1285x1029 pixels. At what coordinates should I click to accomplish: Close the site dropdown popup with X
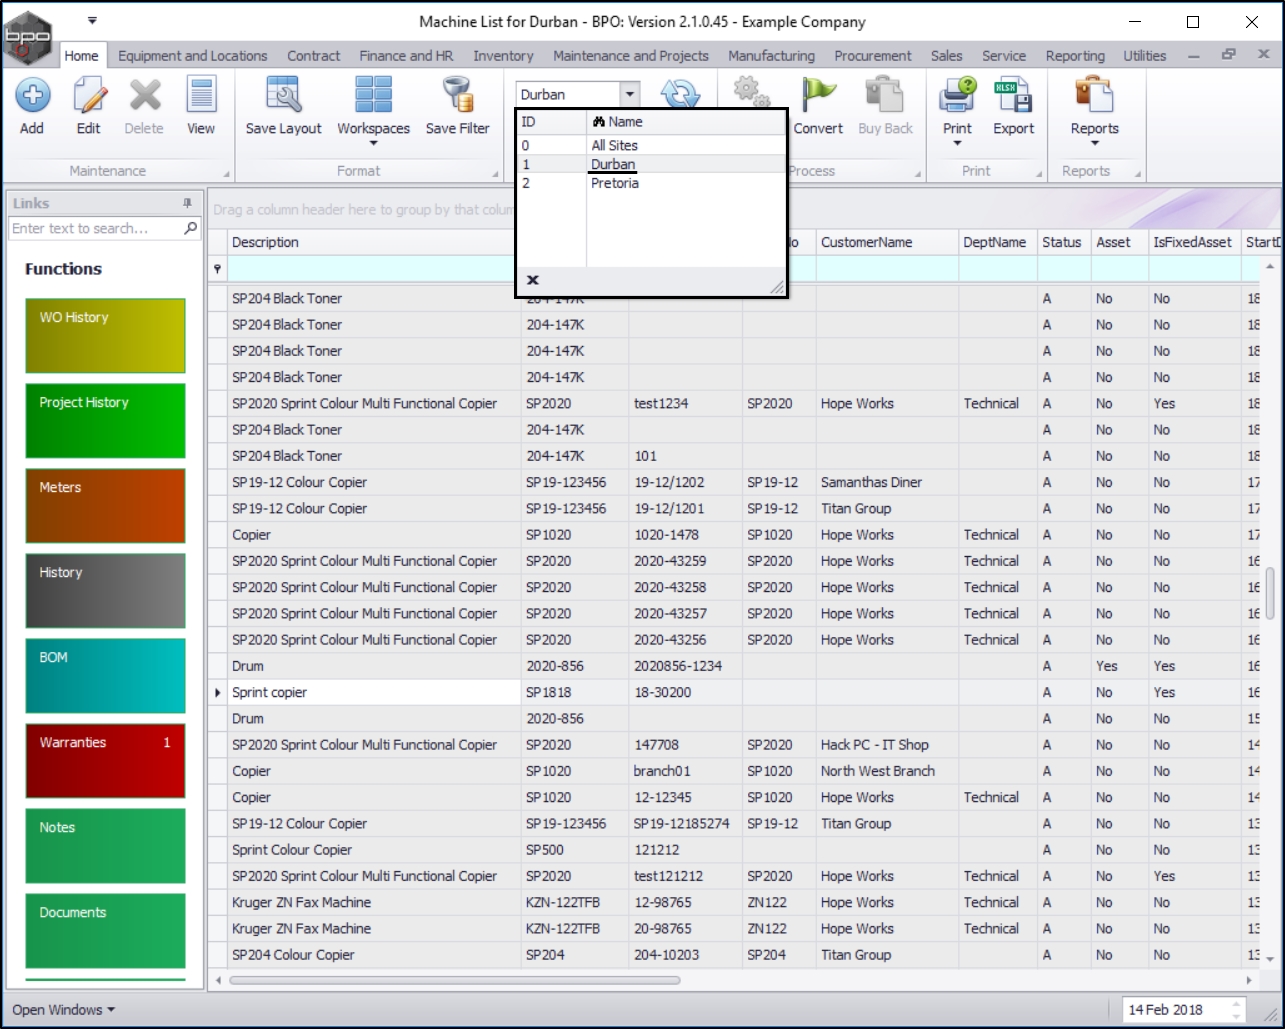tap(533, 280)
